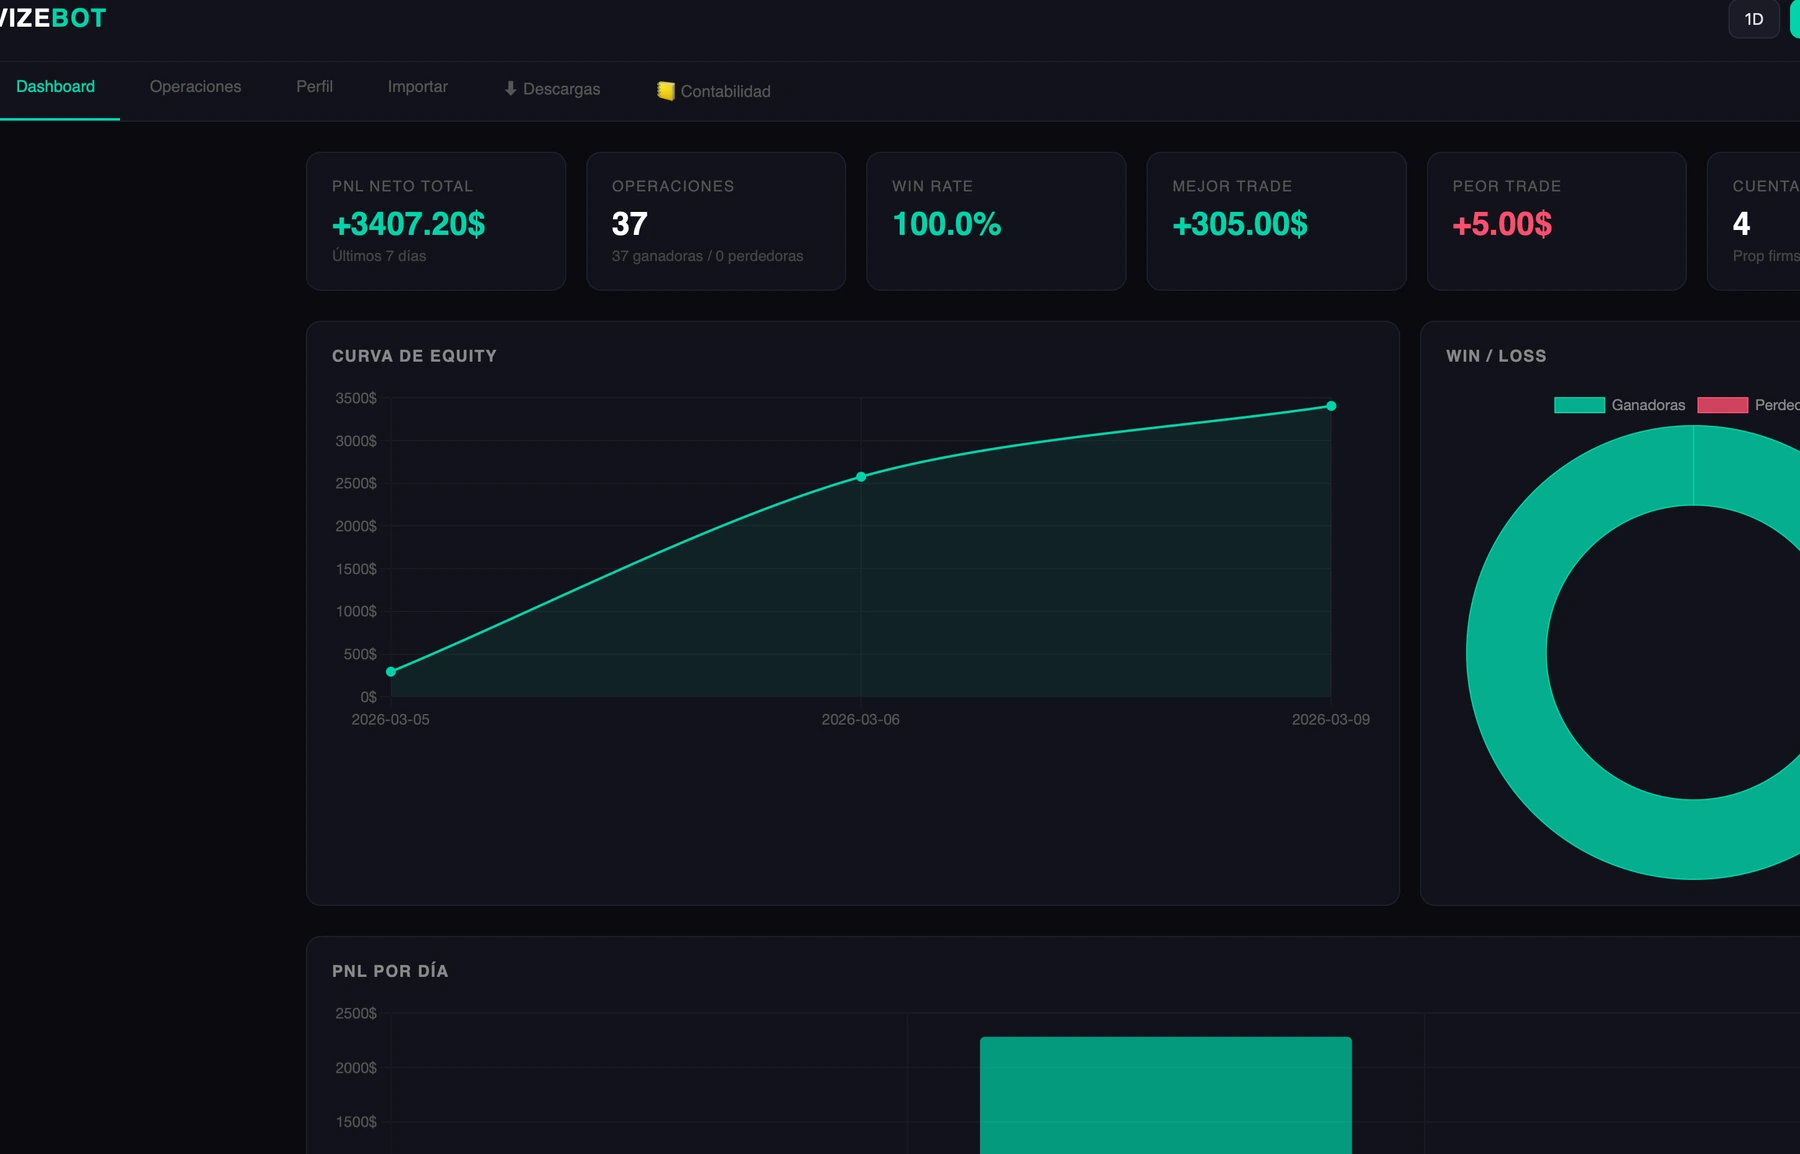The image size is (1800, 1154).
Task: Go to the Importar tab
Action: coord(418,87)
